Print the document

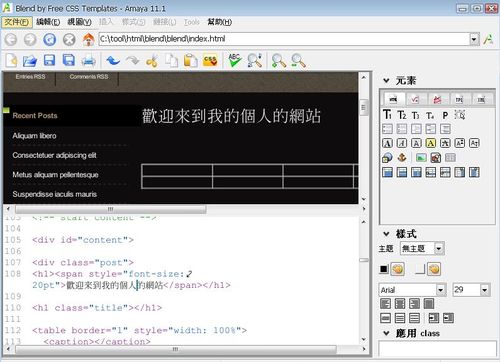(88, 61)
